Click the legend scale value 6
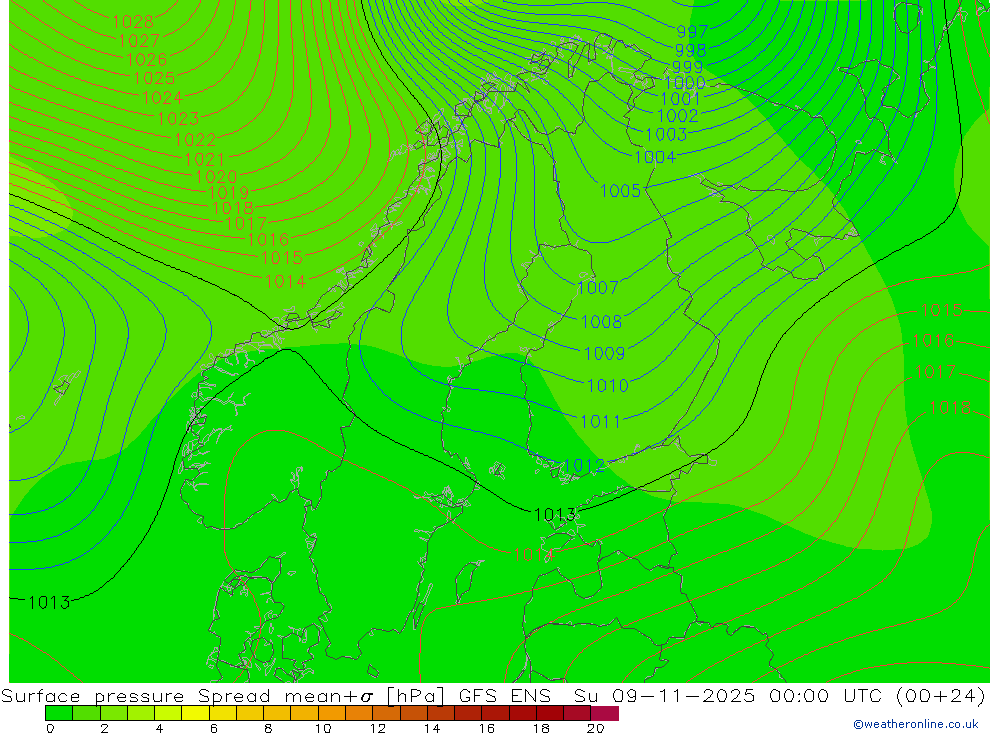 [214, 728]
